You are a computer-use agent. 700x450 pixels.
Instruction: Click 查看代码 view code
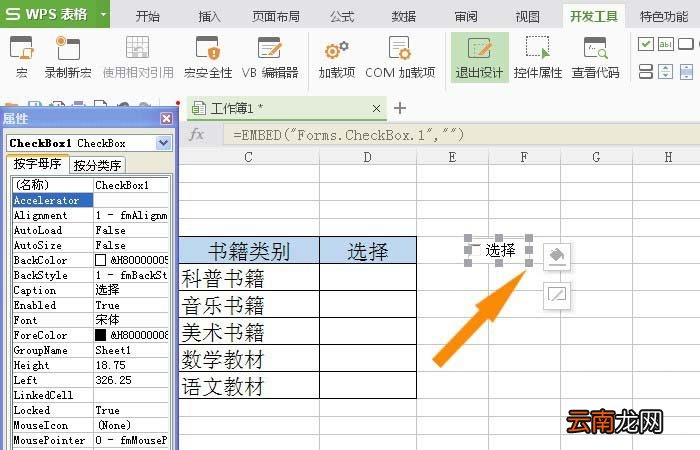coord(596,58)
